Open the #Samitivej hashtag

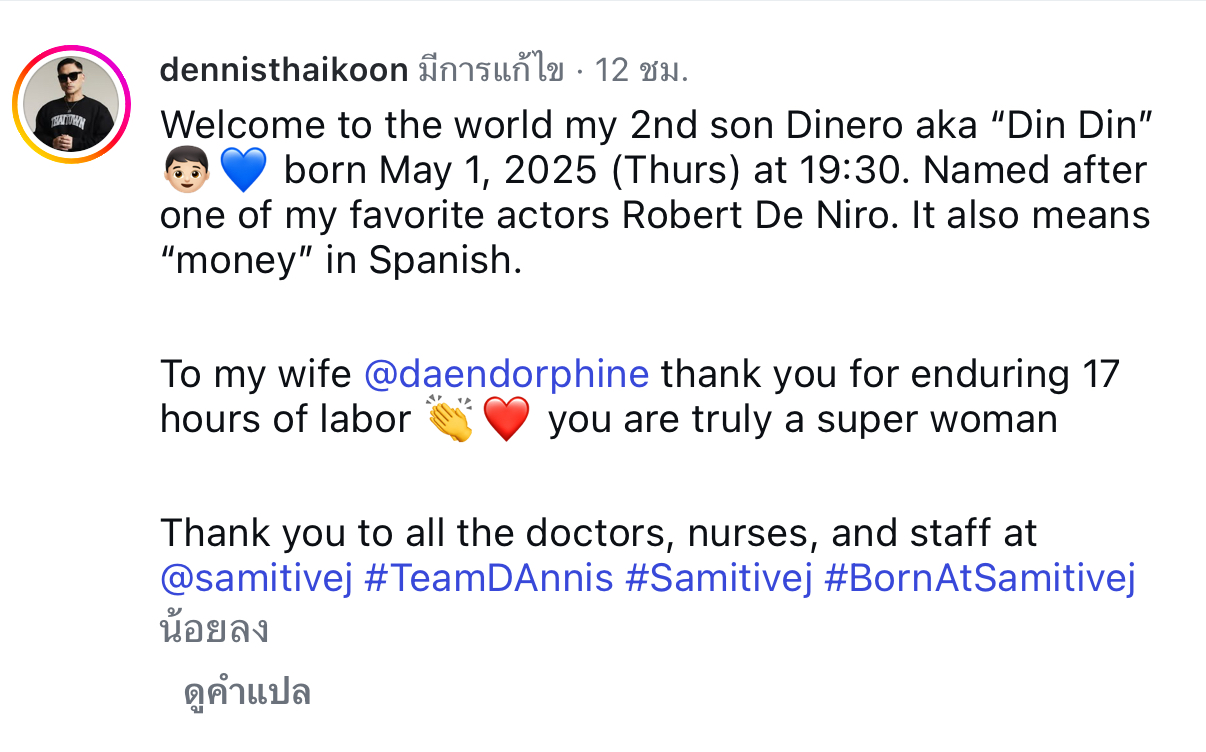(718, 580)
